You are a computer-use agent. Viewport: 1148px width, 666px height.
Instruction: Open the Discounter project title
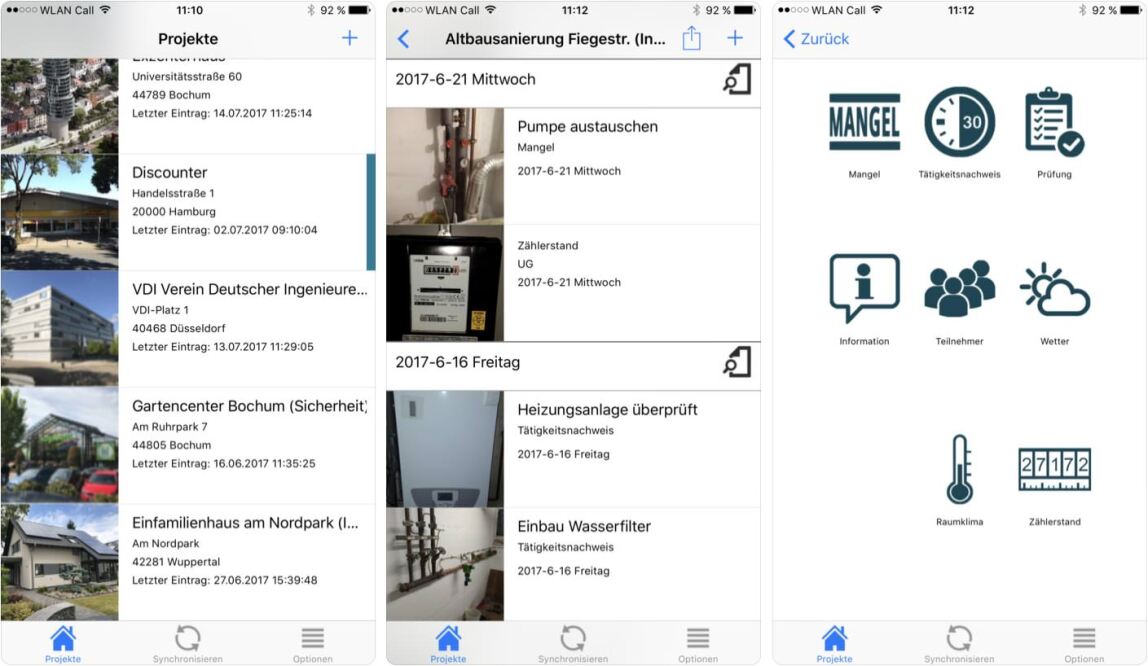point(169,173)
